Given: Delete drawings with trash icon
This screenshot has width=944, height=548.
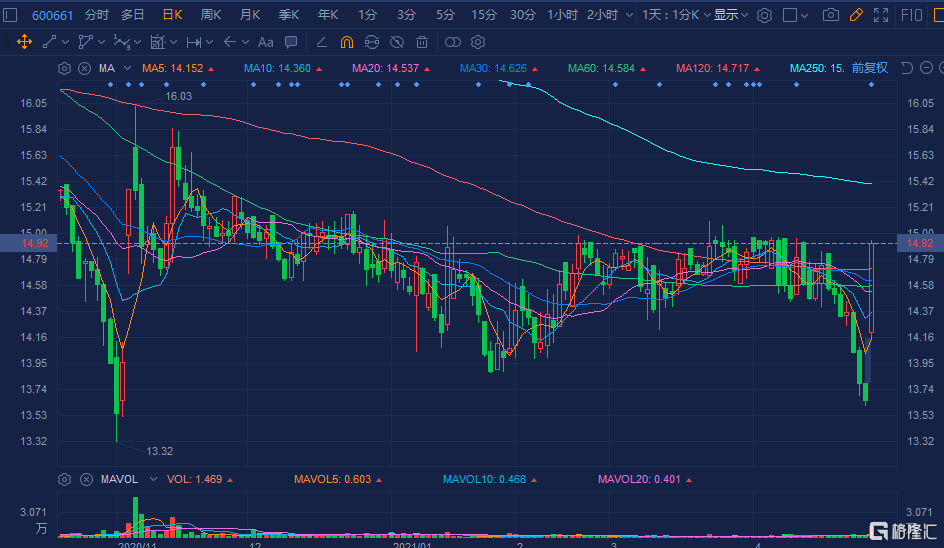Looking at the screenshot, I should (x=422, y=42).
